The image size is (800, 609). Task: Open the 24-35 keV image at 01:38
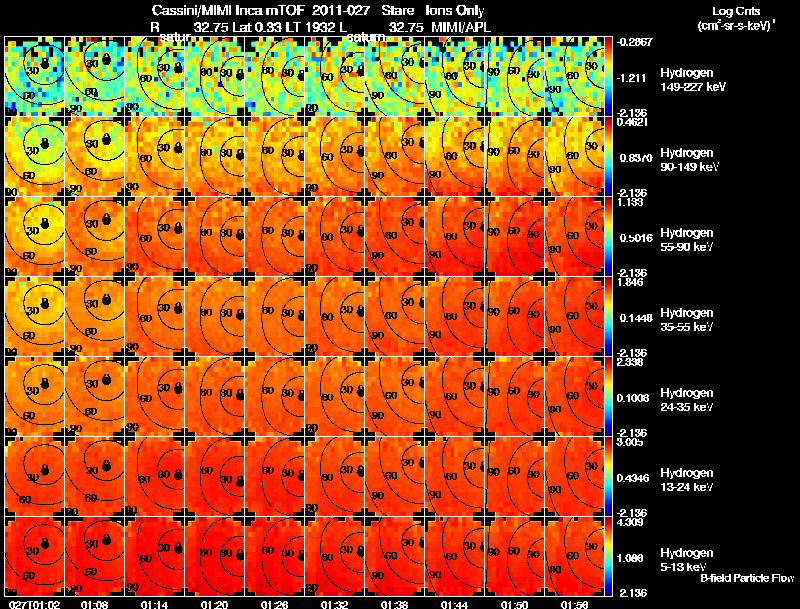click(x=394, y=396)
